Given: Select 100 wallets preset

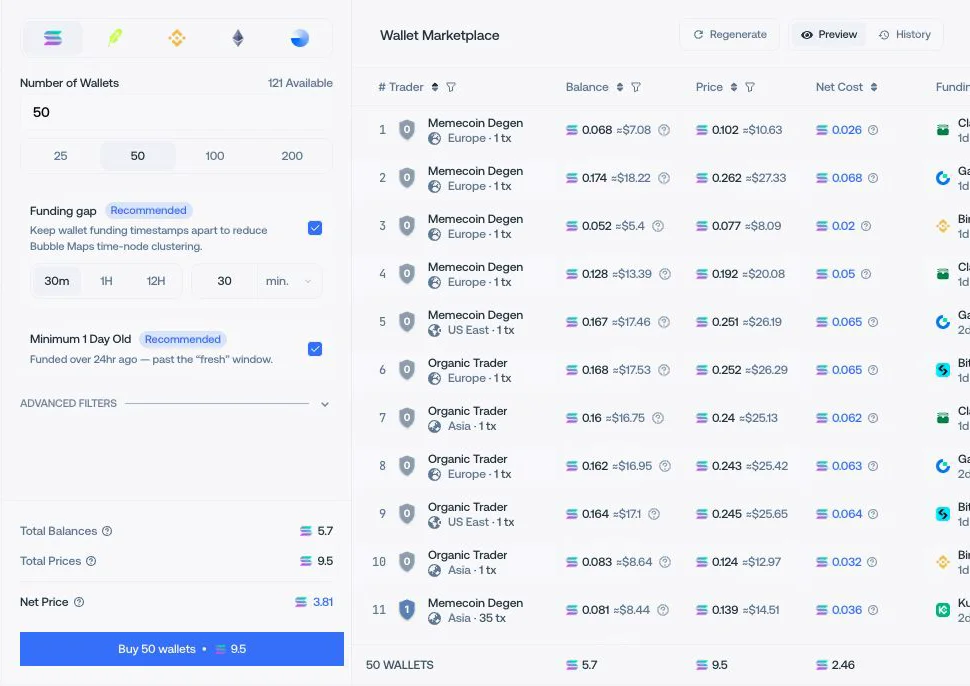Looking at the screenshot, I should [215, 156].
